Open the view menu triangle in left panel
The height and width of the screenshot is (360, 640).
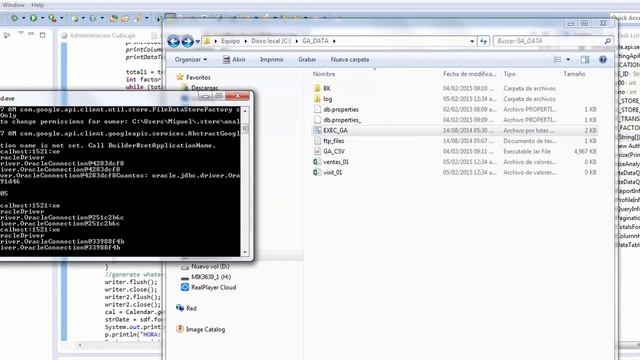click(x=21, y=33)
